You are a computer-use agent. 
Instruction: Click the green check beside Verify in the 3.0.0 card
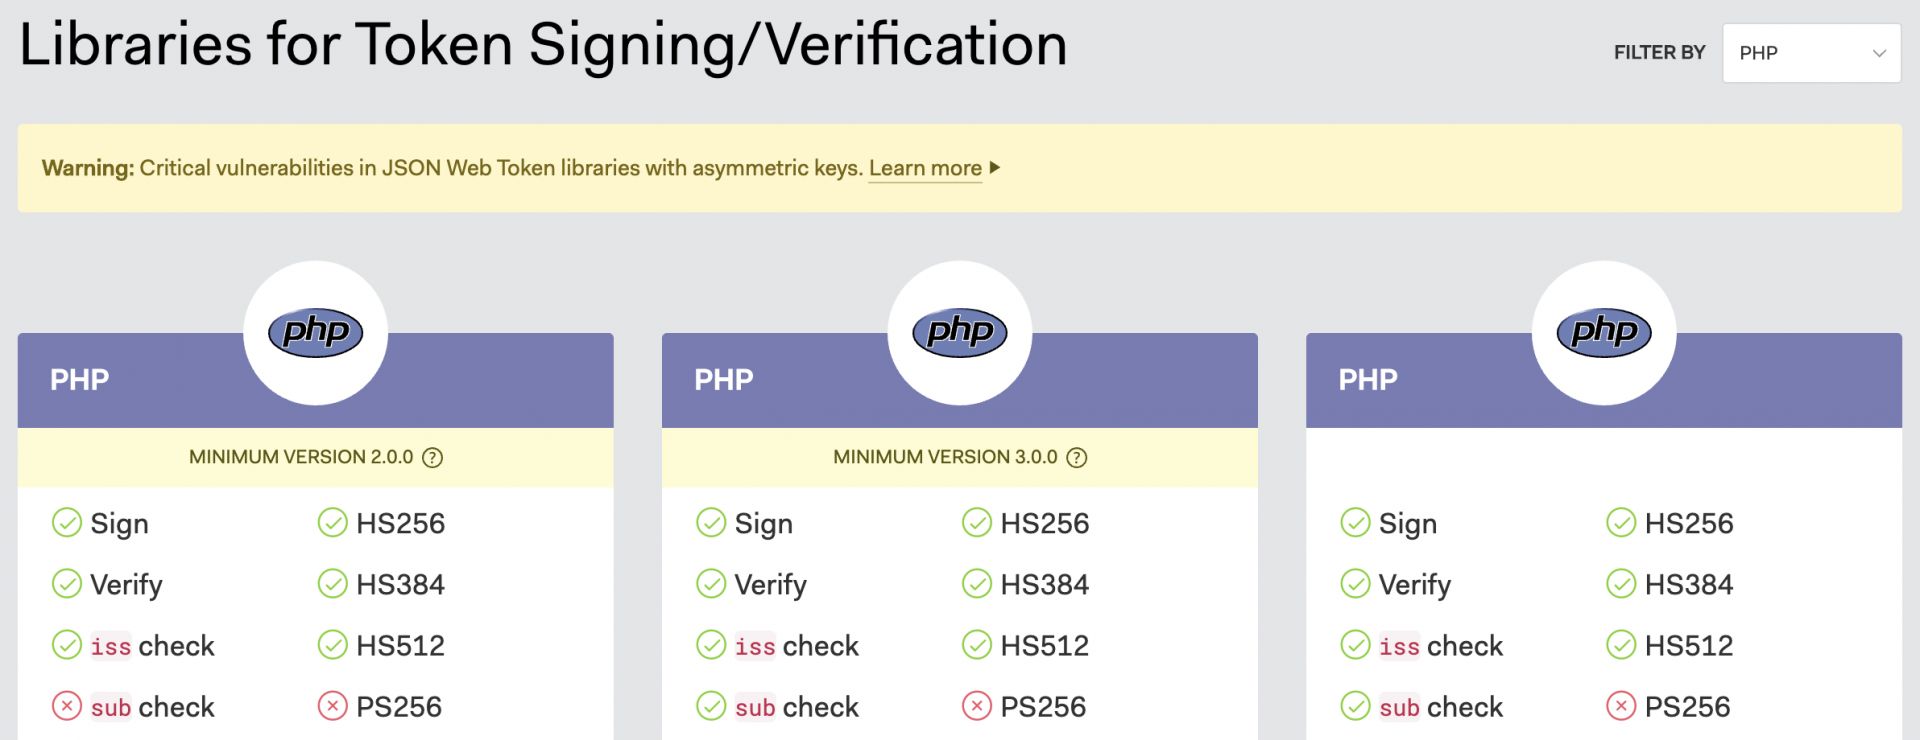[x=711, y=584]
